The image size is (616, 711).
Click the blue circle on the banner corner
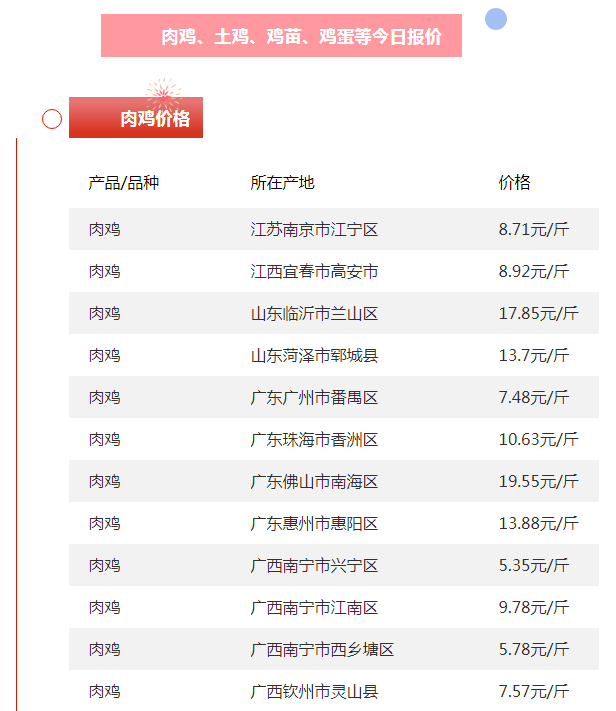(x=495, y=19)
